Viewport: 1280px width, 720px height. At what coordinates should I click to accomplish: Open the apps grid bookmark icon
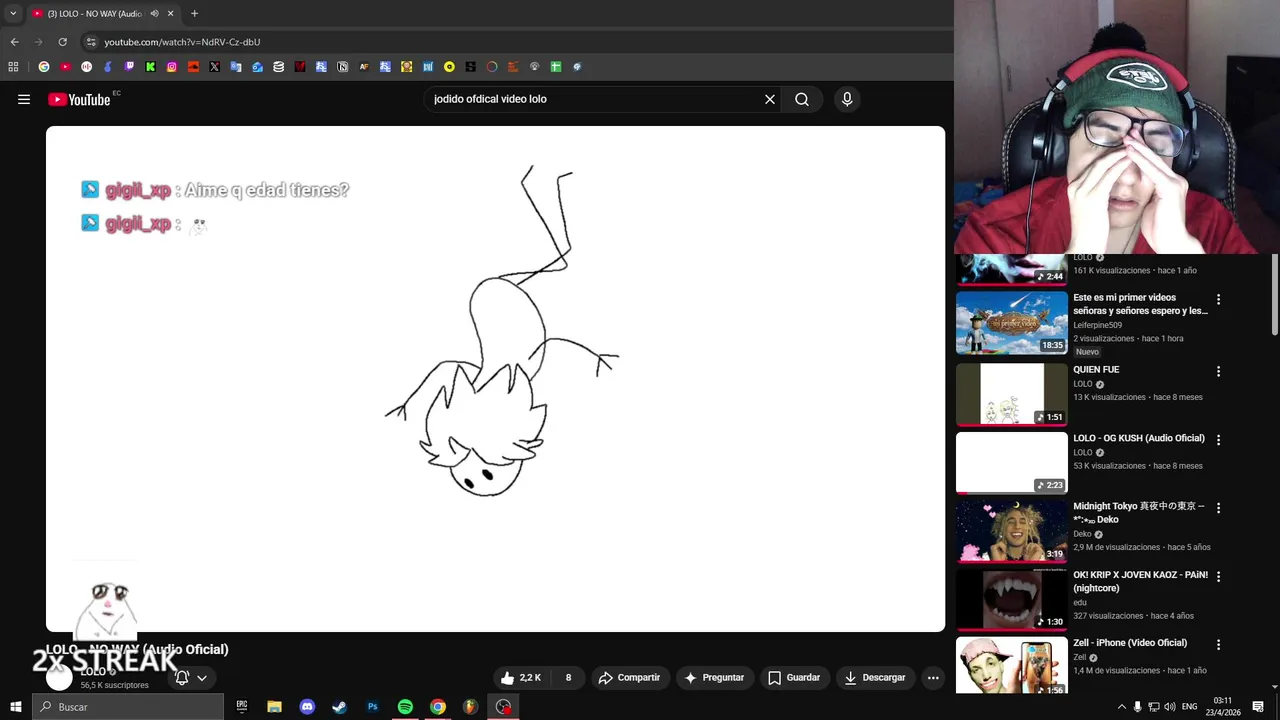(x=13, y=67)
